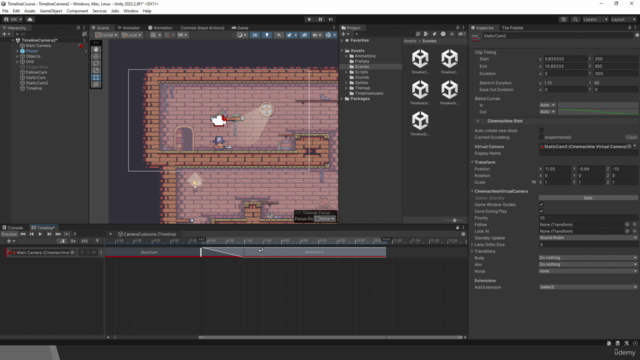This screenshot has height=360, width=640.
Task: Open the Inspector help icon for StaticCam2
Action: [637, 36]
